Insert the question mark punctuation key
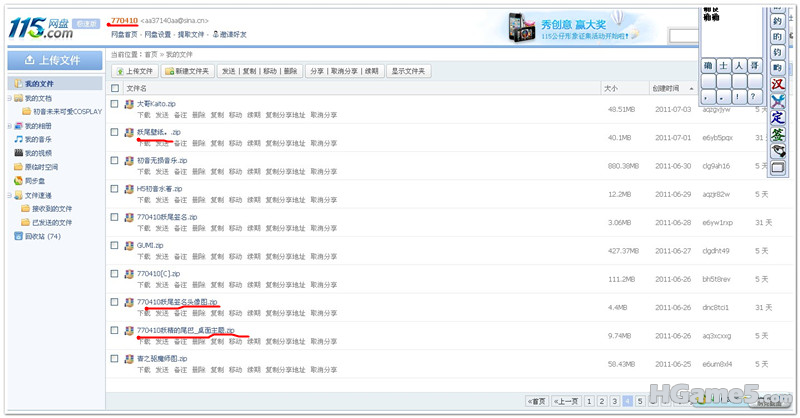 click(x=754, y=96)
